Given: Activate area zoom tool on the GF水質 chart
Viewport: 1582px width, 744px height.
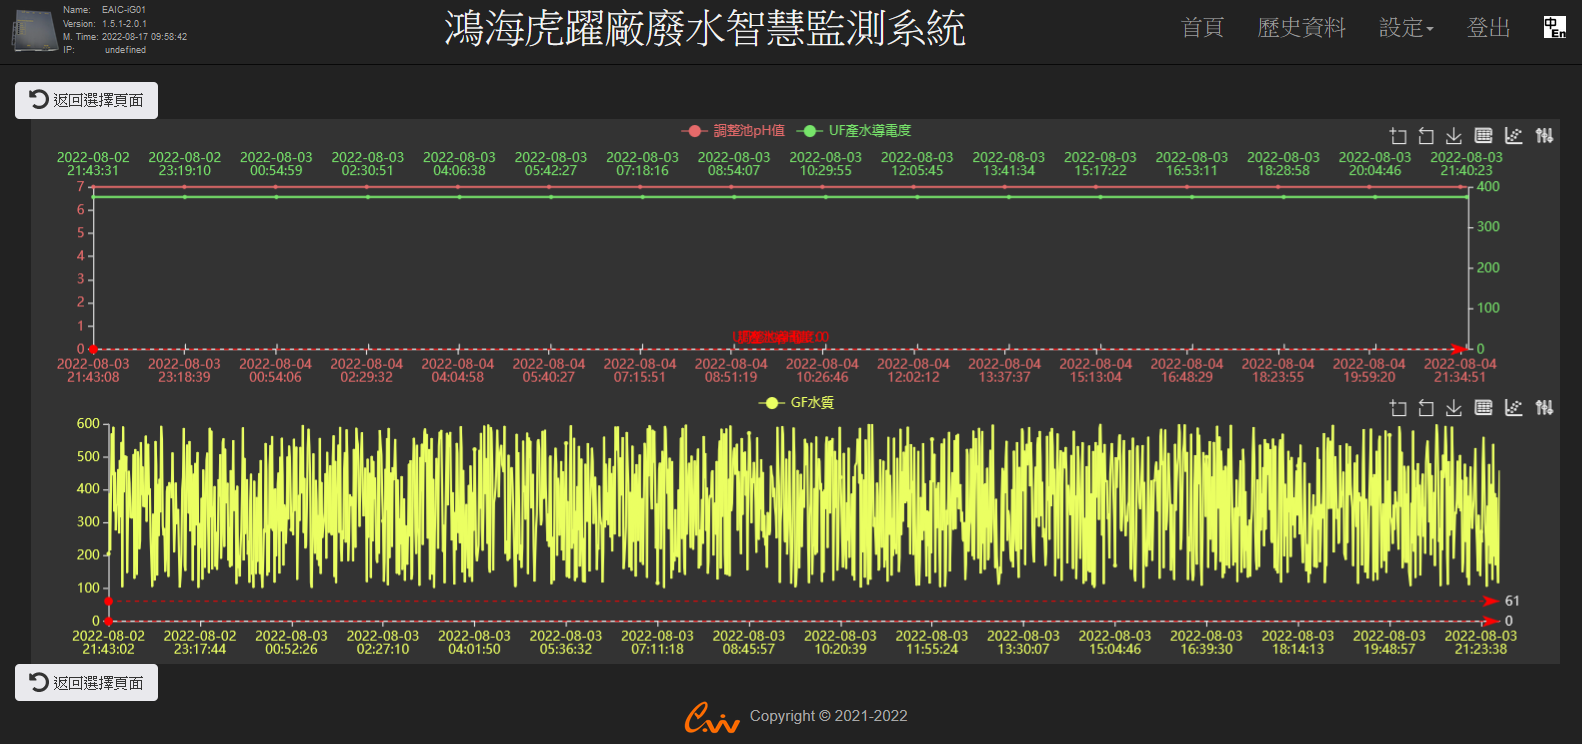Looking at the screenshot, I should (x=1398, y=408).
